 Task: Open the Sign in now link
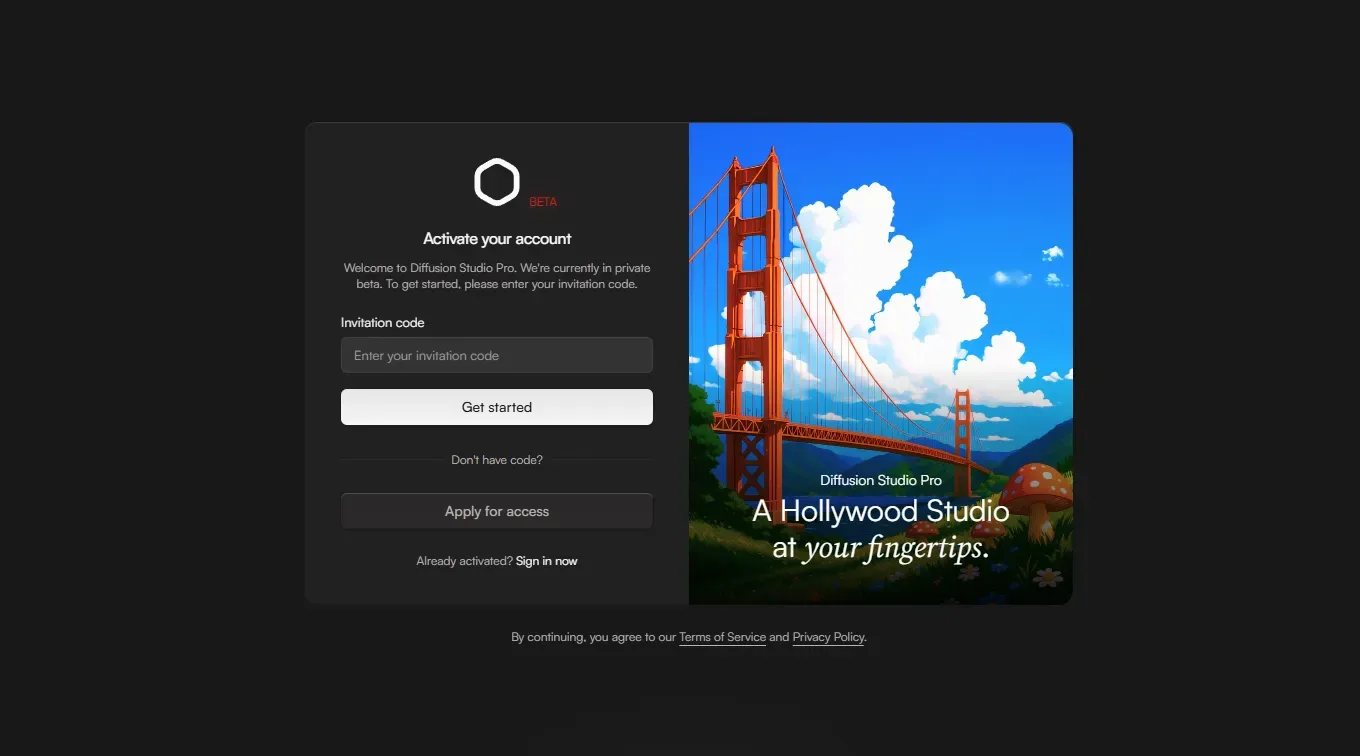pyautogui.click(x=546, y=561)
